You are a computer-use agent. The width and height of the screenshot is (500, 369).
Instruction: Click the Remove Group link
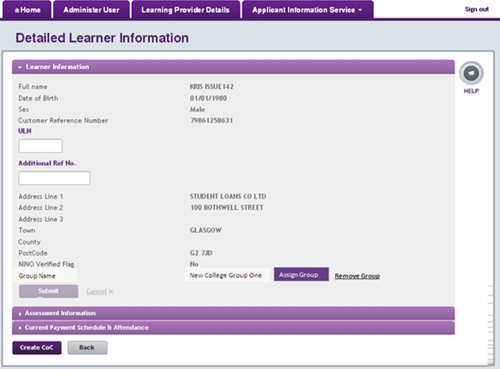[x=357, y=276]
